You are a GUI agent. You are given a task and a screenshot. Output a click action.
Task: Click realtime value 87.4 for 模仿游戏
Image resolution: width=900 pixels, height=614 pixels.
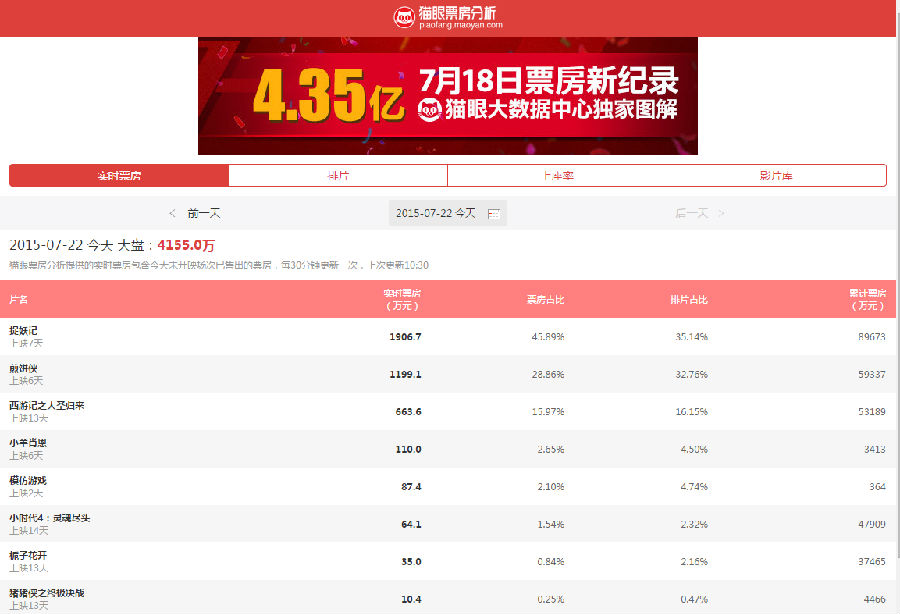point(411,487)
